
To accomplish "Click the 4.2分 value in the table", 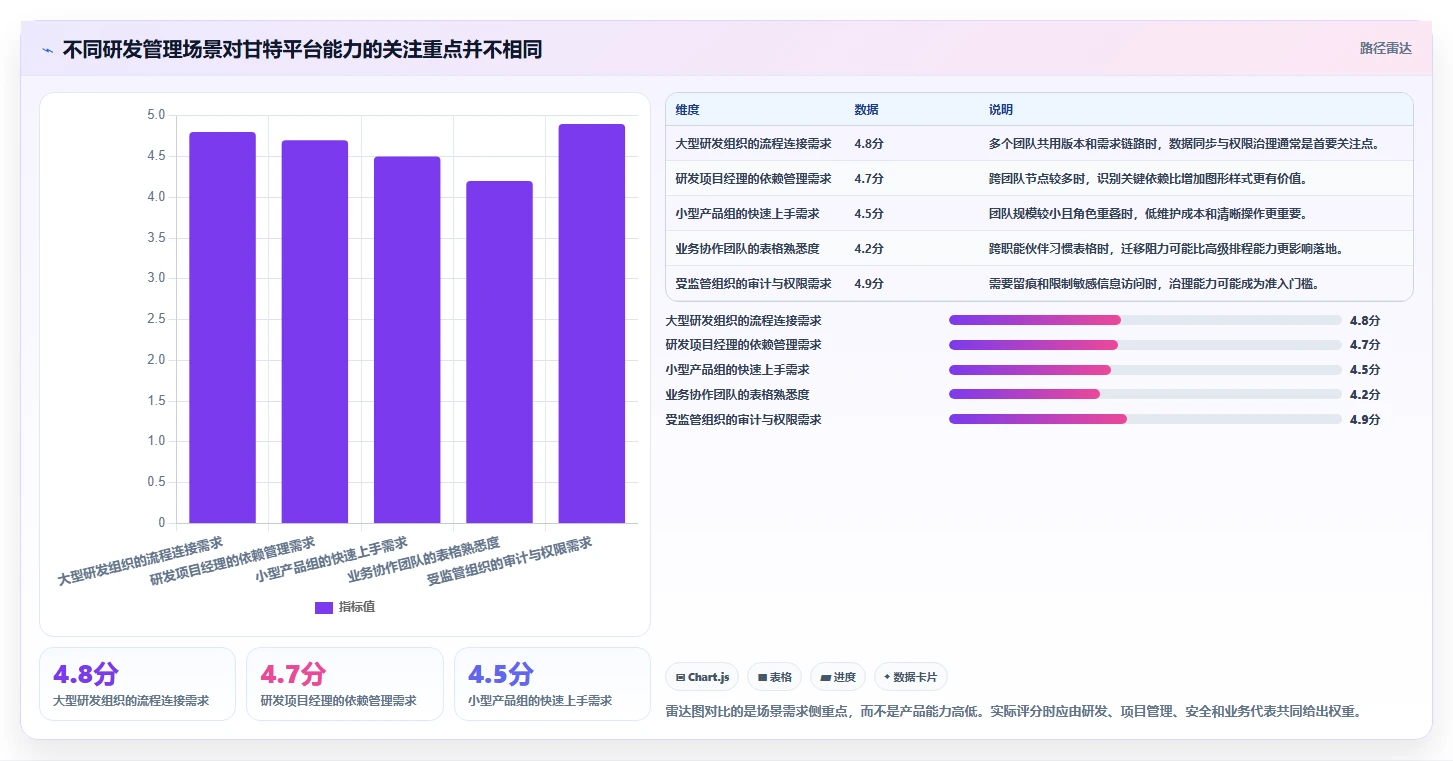I will click(x=869, y=249).
